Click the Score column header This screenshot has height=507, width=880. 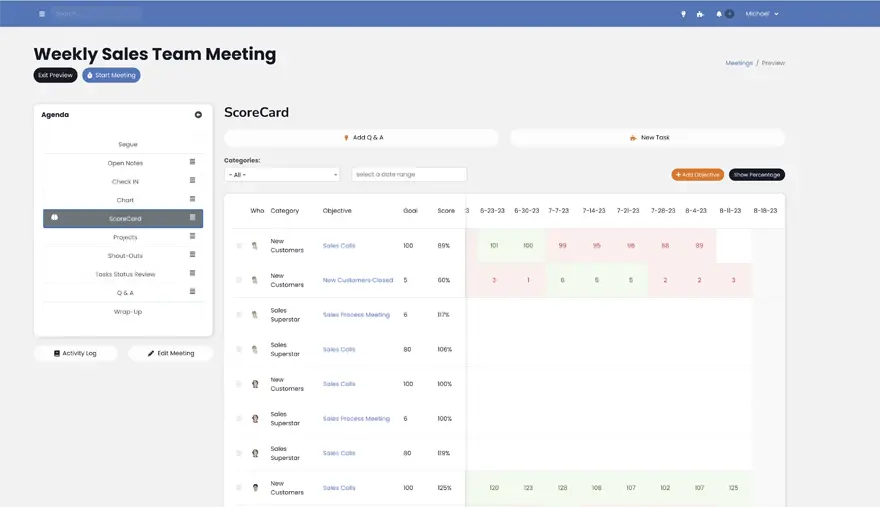[446, 211]
